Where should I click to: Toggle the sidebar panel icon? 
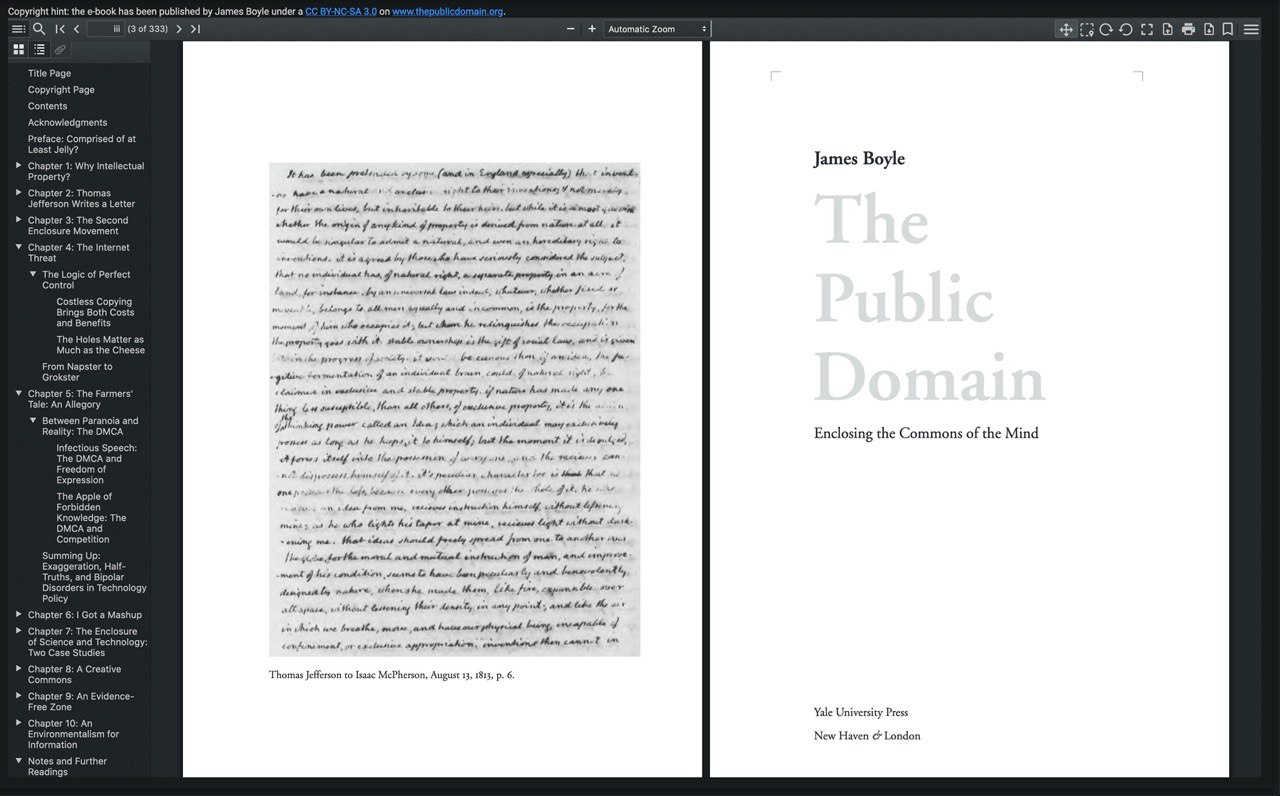click(x=18, y=29)
